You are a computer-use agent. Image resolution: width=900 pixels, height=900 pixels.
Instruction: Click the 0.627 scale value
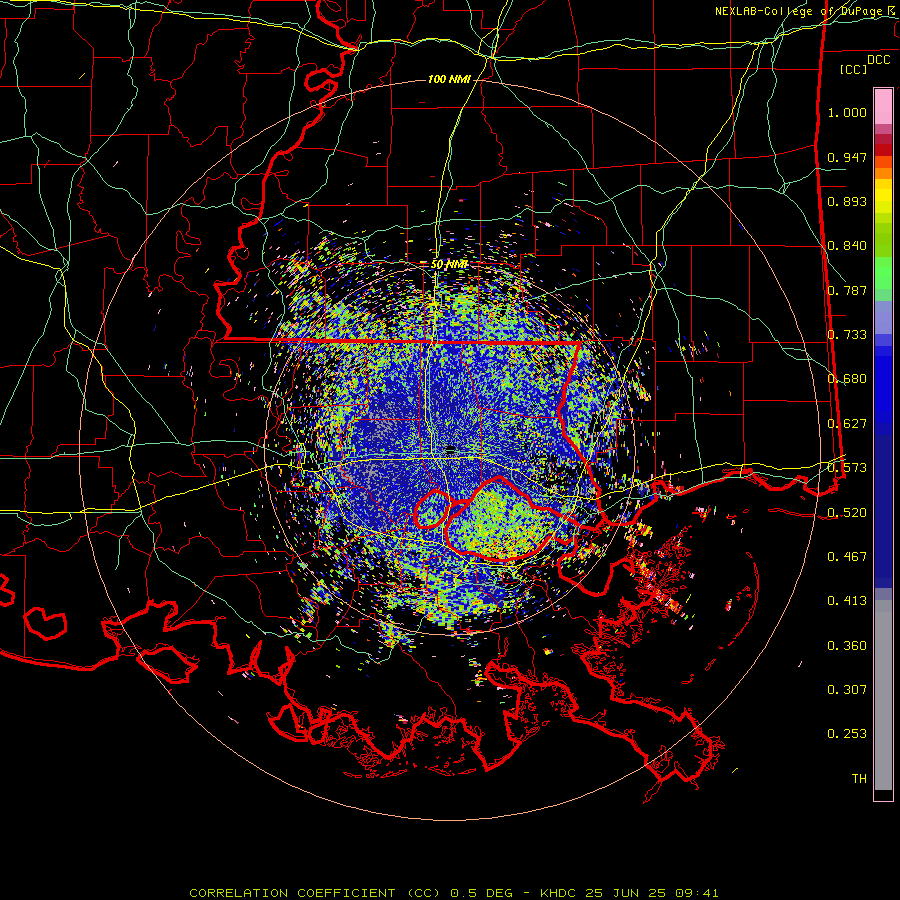[x=847, y=424]
